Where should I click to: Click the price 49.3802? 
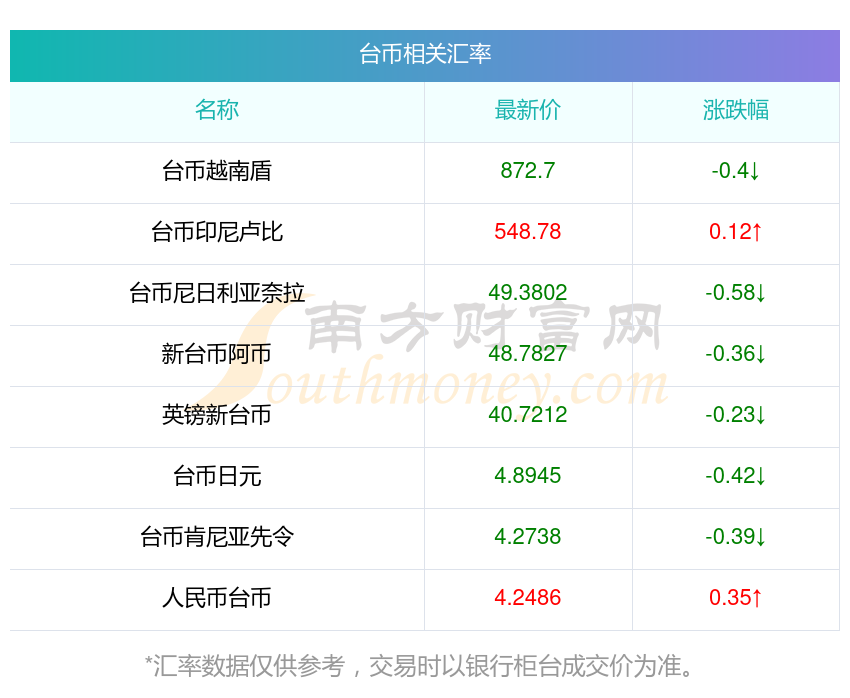click(527, 293)
